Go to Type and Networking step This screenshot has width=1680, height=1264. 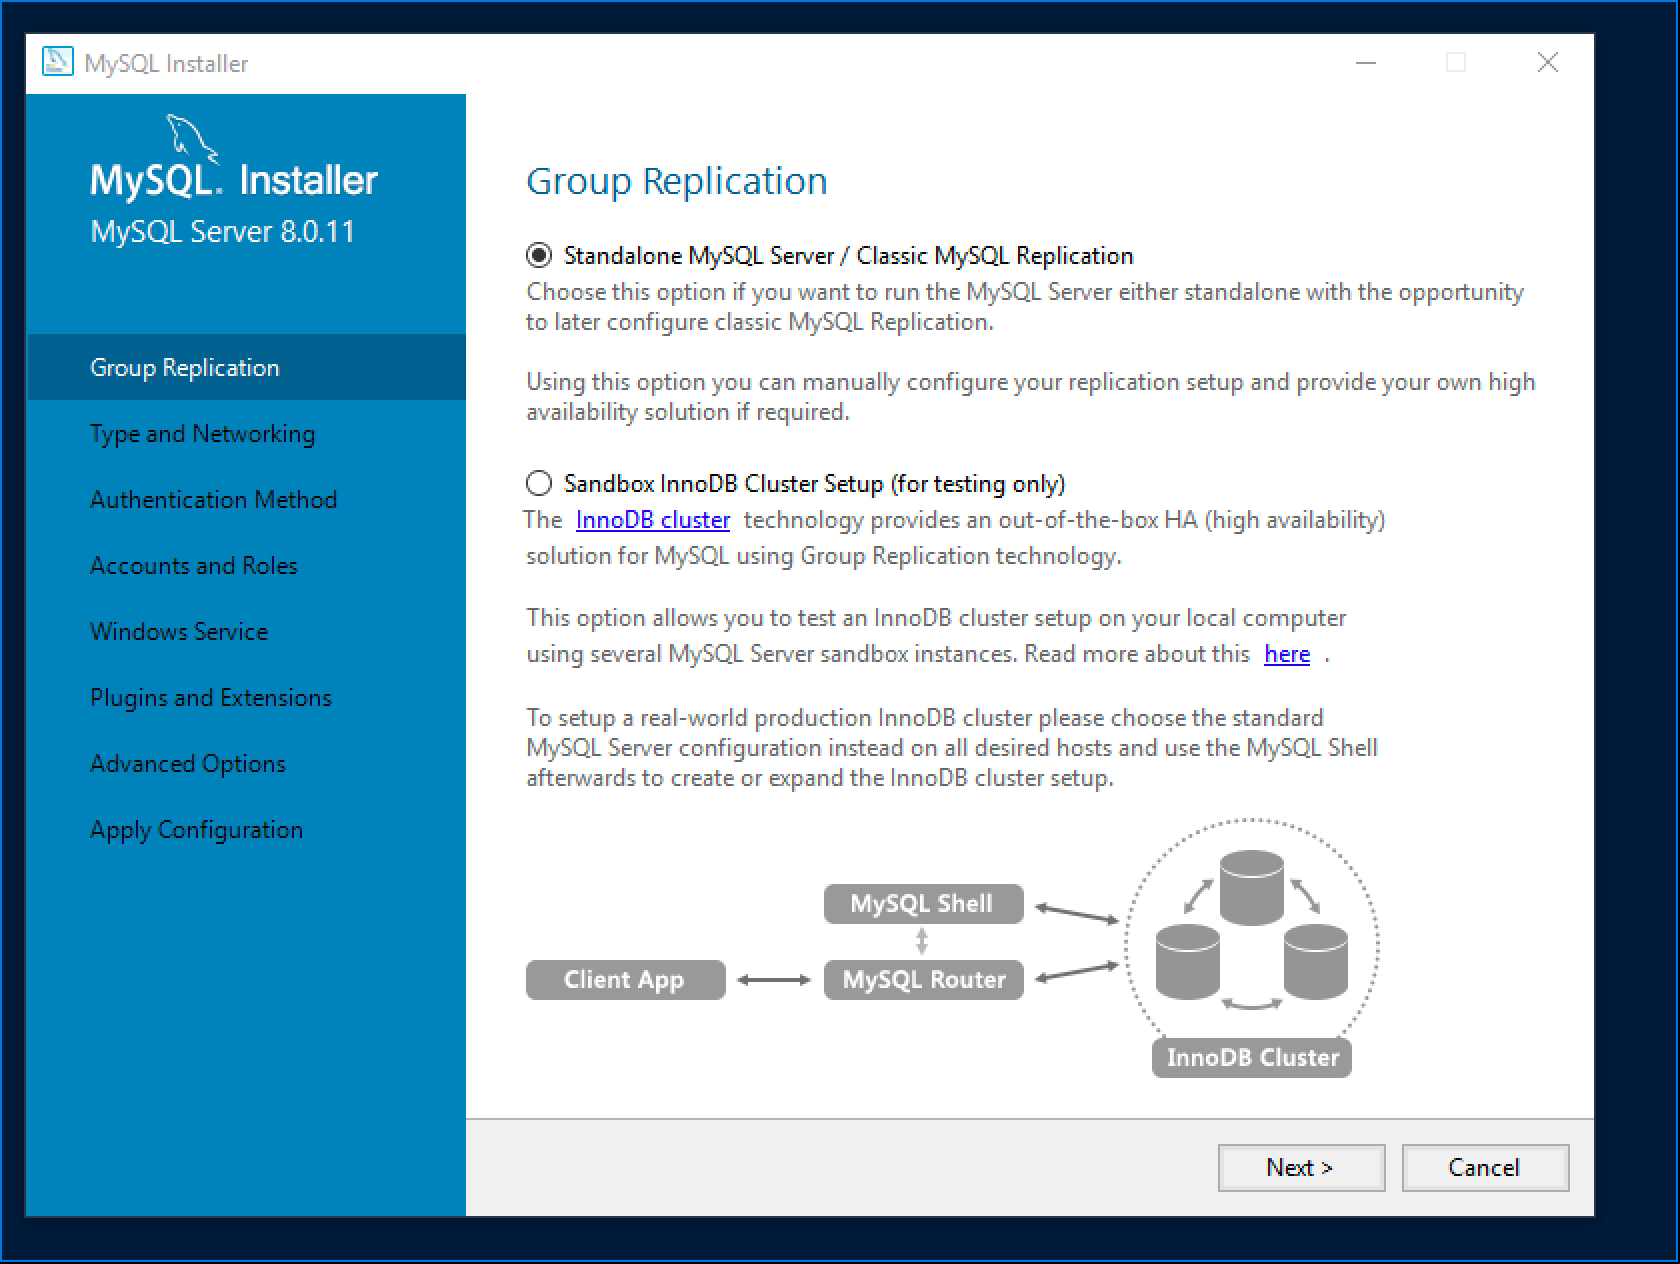(x=202, y=434)
